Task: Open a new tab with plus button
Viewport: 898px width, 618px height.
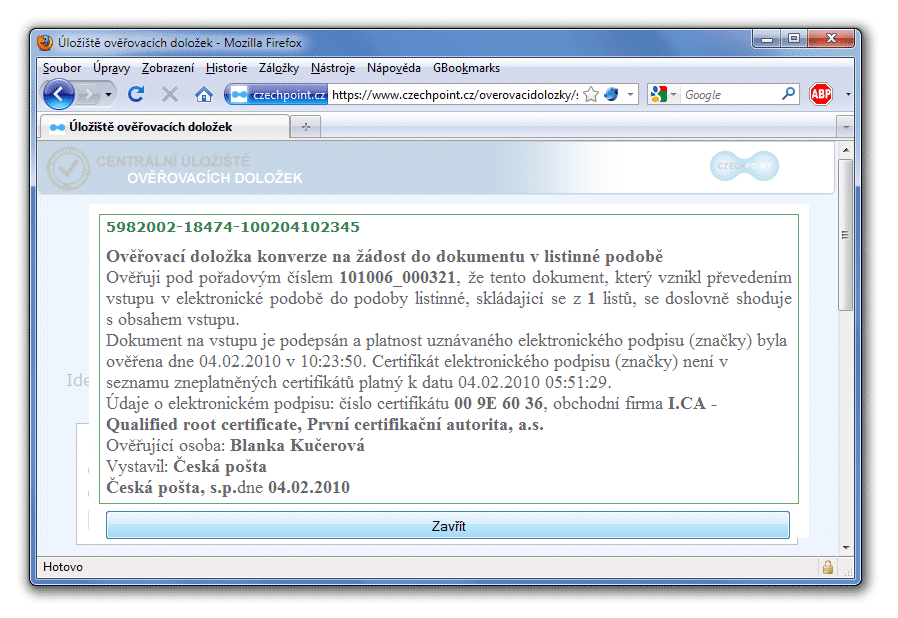Action: point(305,127)
